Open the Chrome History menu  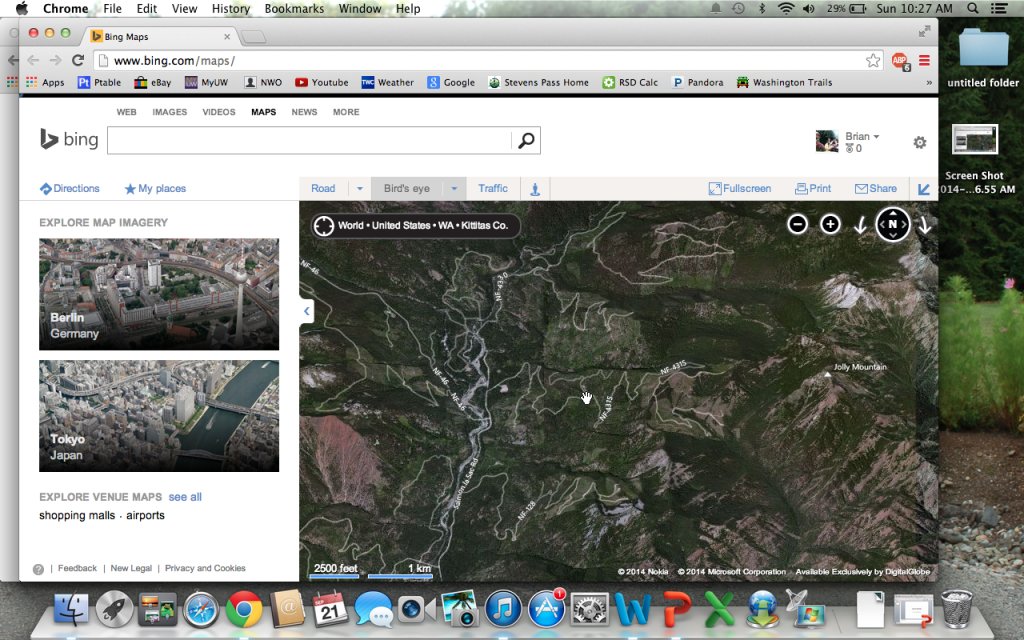point(231,8)
